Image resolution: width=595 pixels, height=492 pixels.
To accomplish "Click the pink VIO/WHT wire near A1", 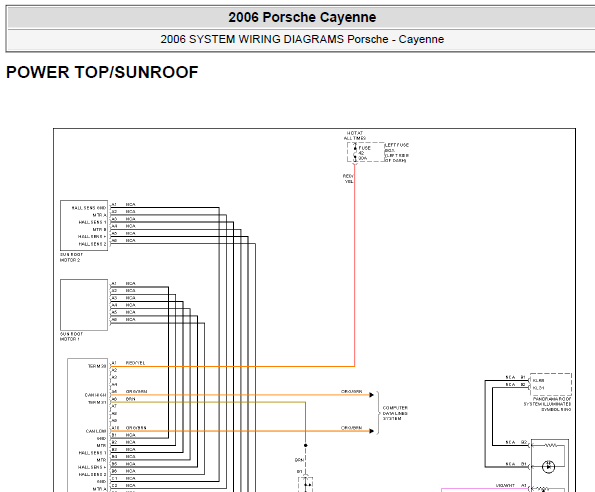I will pyautogui.click(x=485, y=489).
